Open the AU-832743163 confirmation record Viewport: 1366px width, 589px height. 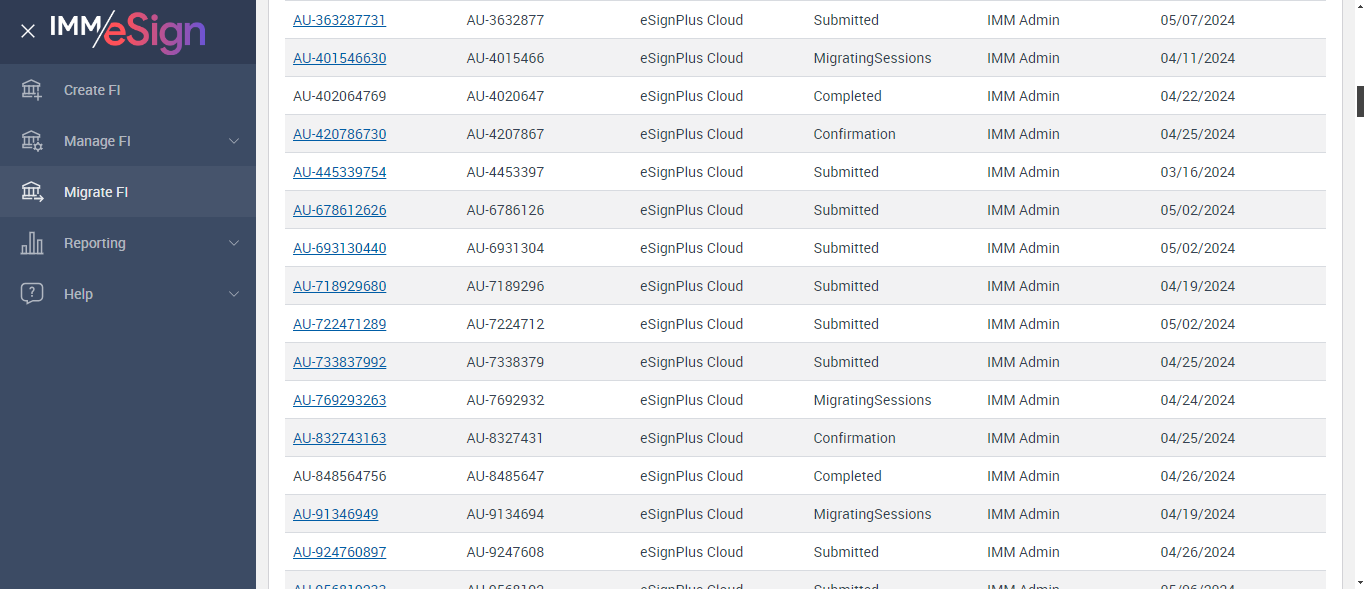pyautogui.click(x=339, y=438)
